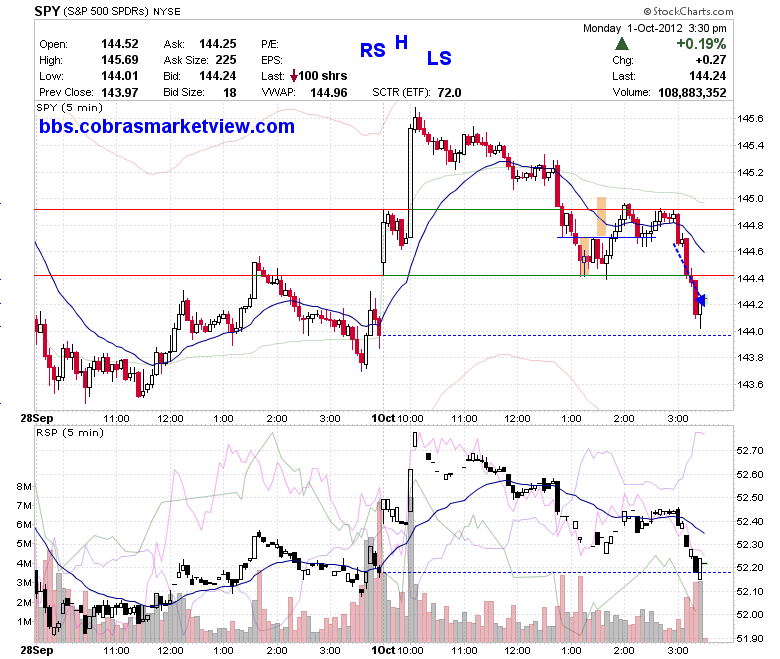This screenshot has width=780, height=659.
Task: Click the H annotation label
Action: tap(401, 43)
